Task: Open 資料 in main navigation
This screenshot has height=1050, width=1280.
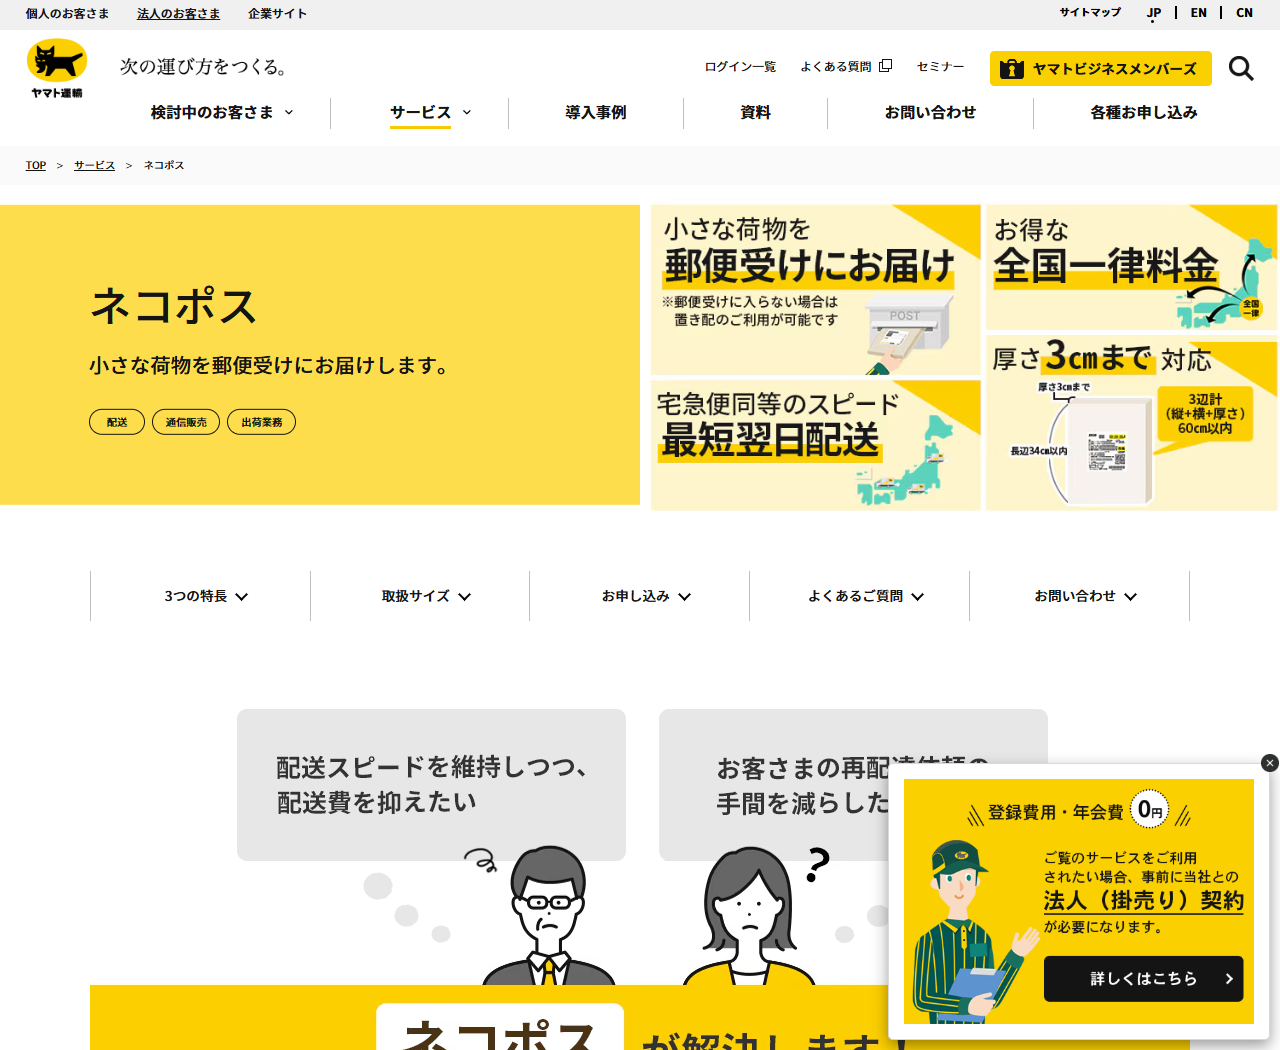Action: click(x=756, y=112)
